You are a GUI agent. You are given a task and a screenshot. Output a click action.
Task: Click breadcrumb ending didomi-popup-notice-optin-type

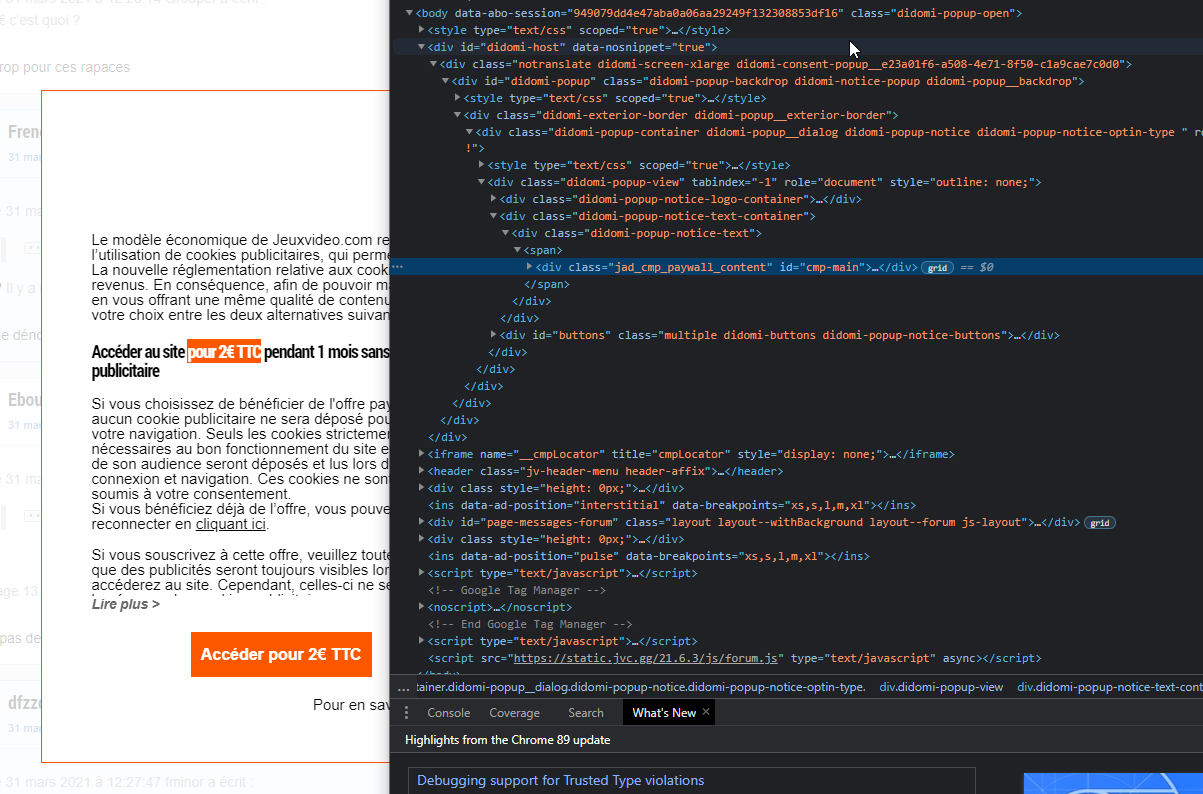[x=640, y=687]
